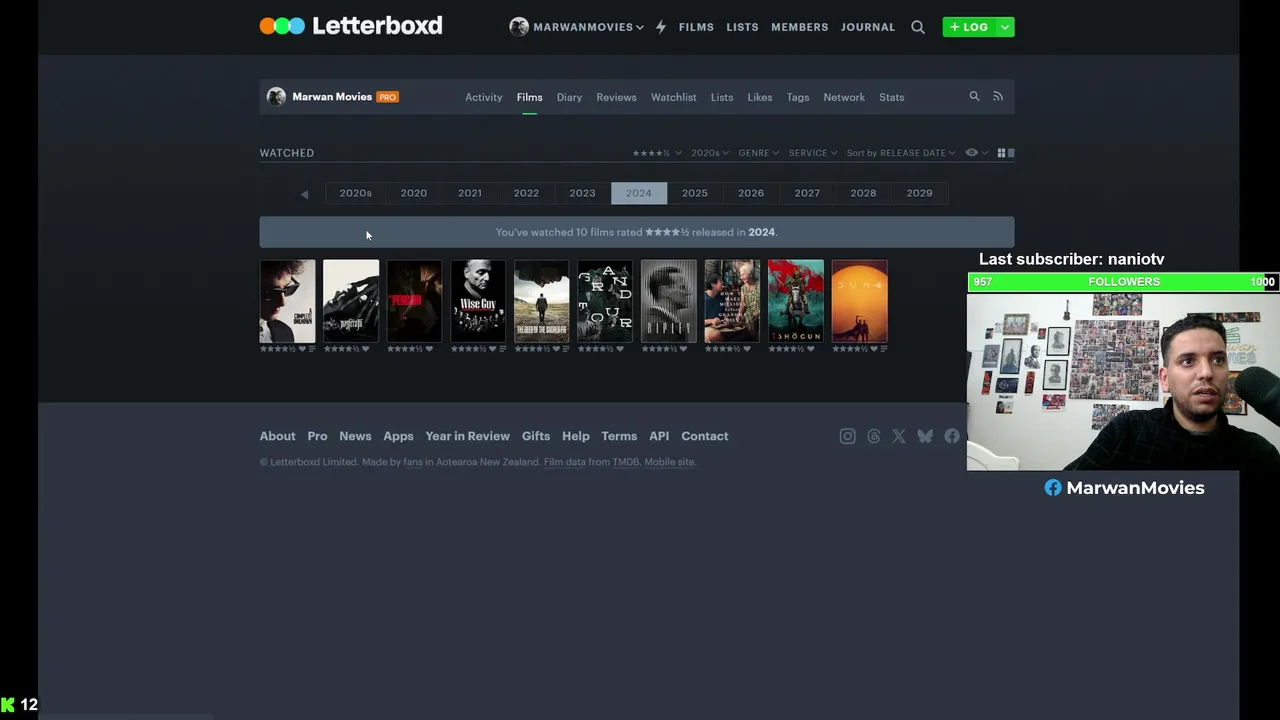
Task: Open the Instagram footer icon
Action: (848, 436)
